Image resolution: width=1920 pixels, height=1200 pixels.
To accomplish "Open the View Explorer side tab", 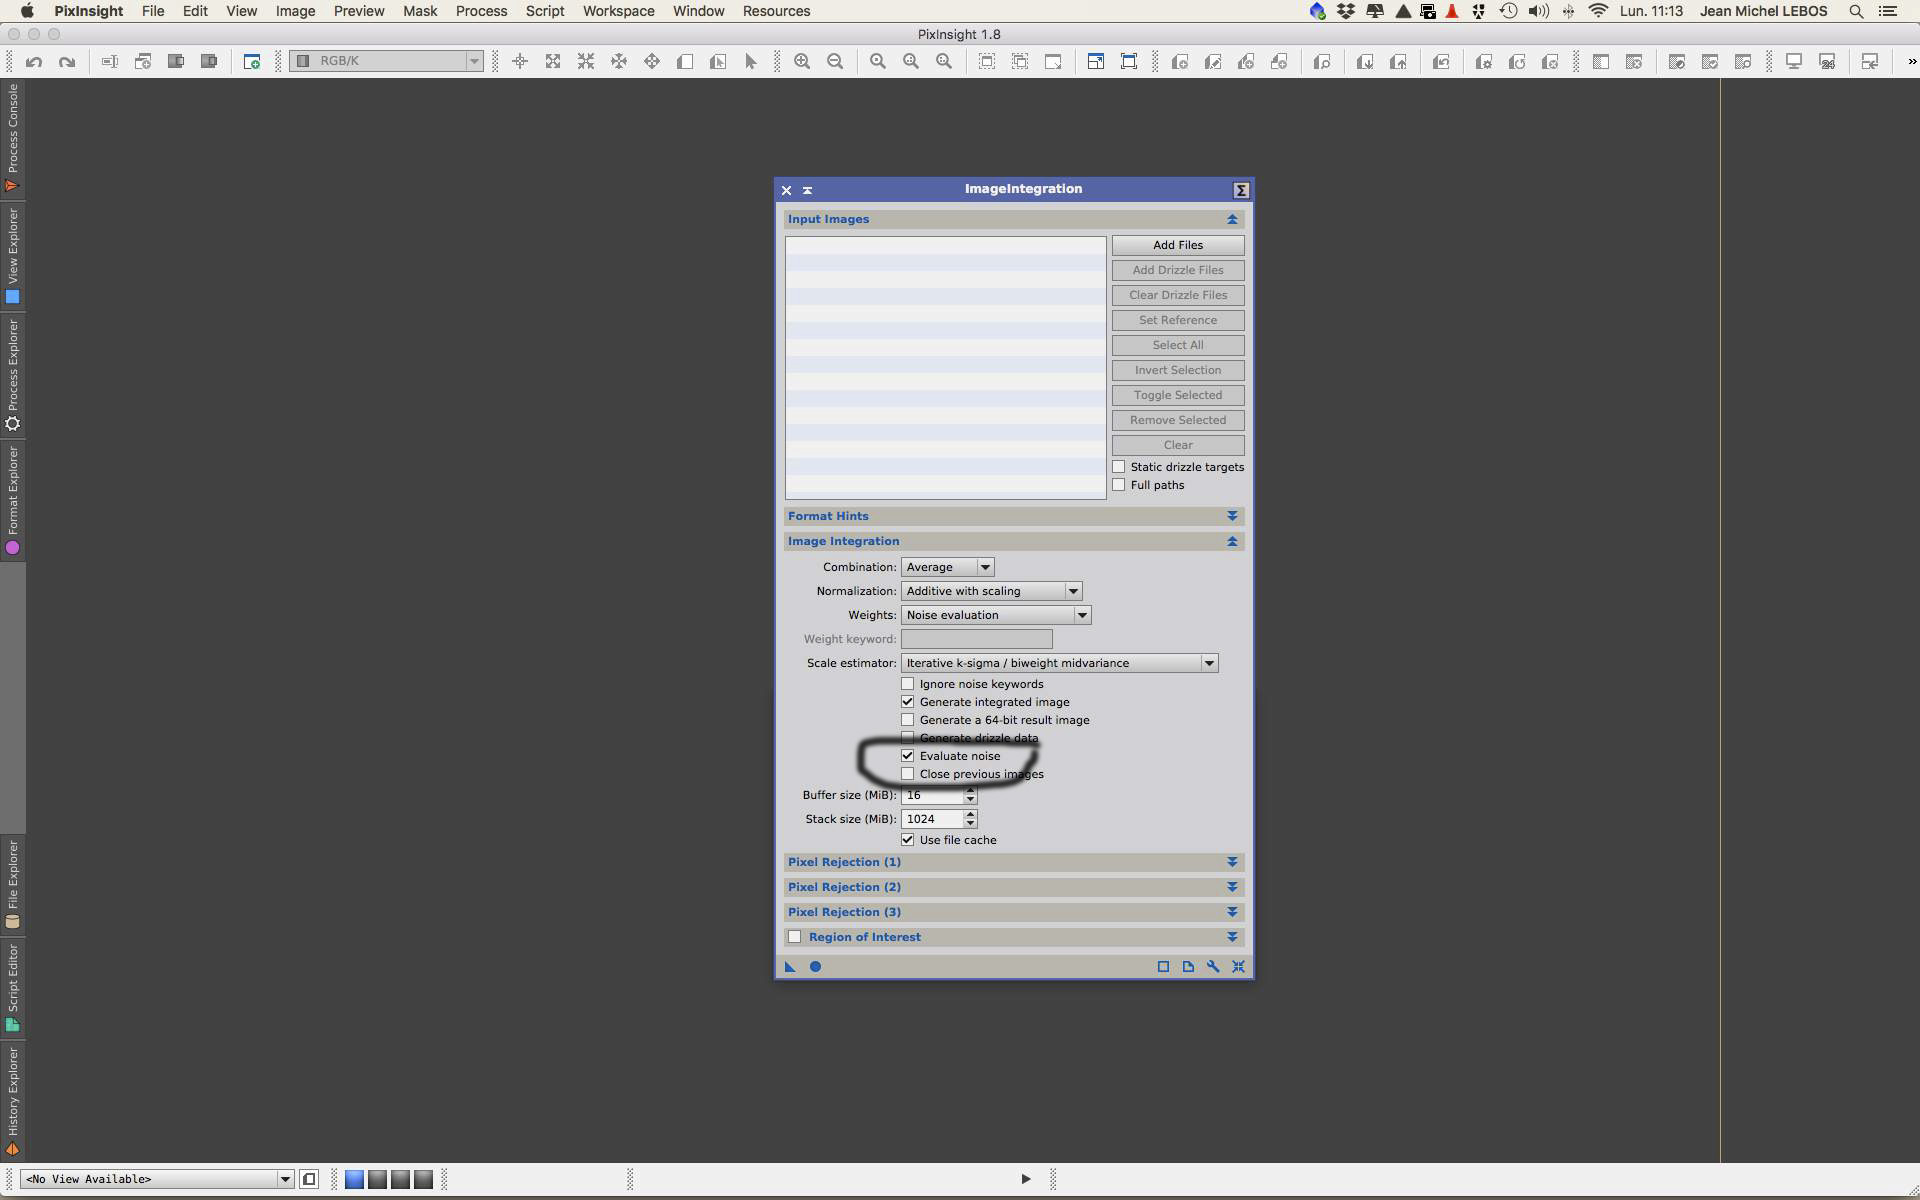I will pyautogui.click(x=12, y=256).
